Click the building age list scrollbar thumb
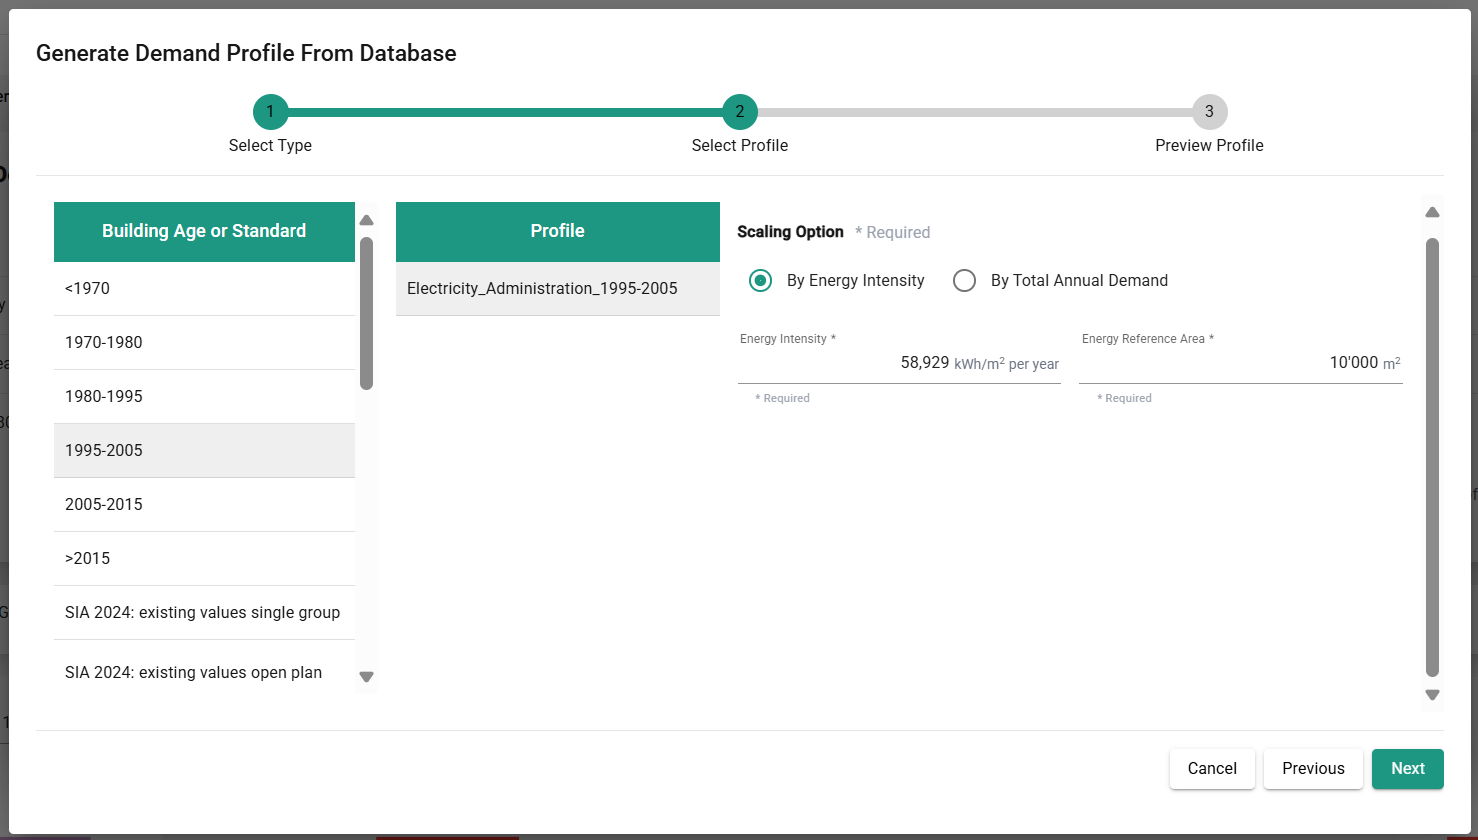The height and width of the screenshot is (840, 1478). tap(366, 312)
